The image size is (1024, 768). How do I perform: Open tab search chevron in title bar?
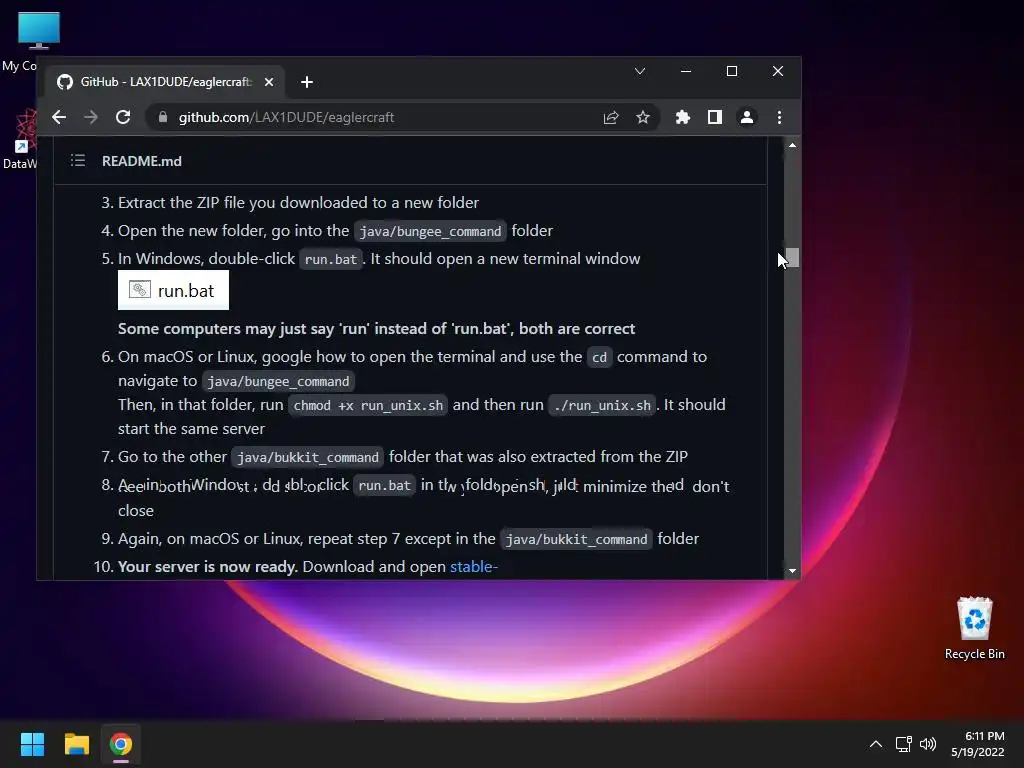[640, 71]
